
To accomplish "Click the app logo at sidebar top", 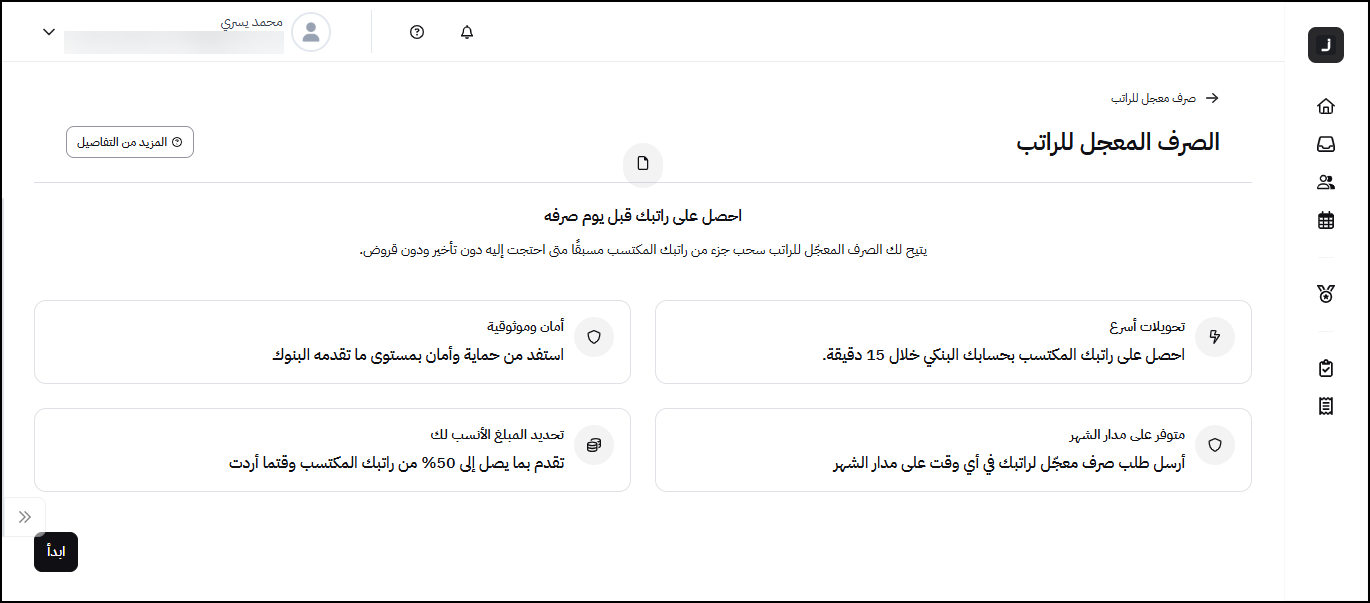I will click(1326, 45).
